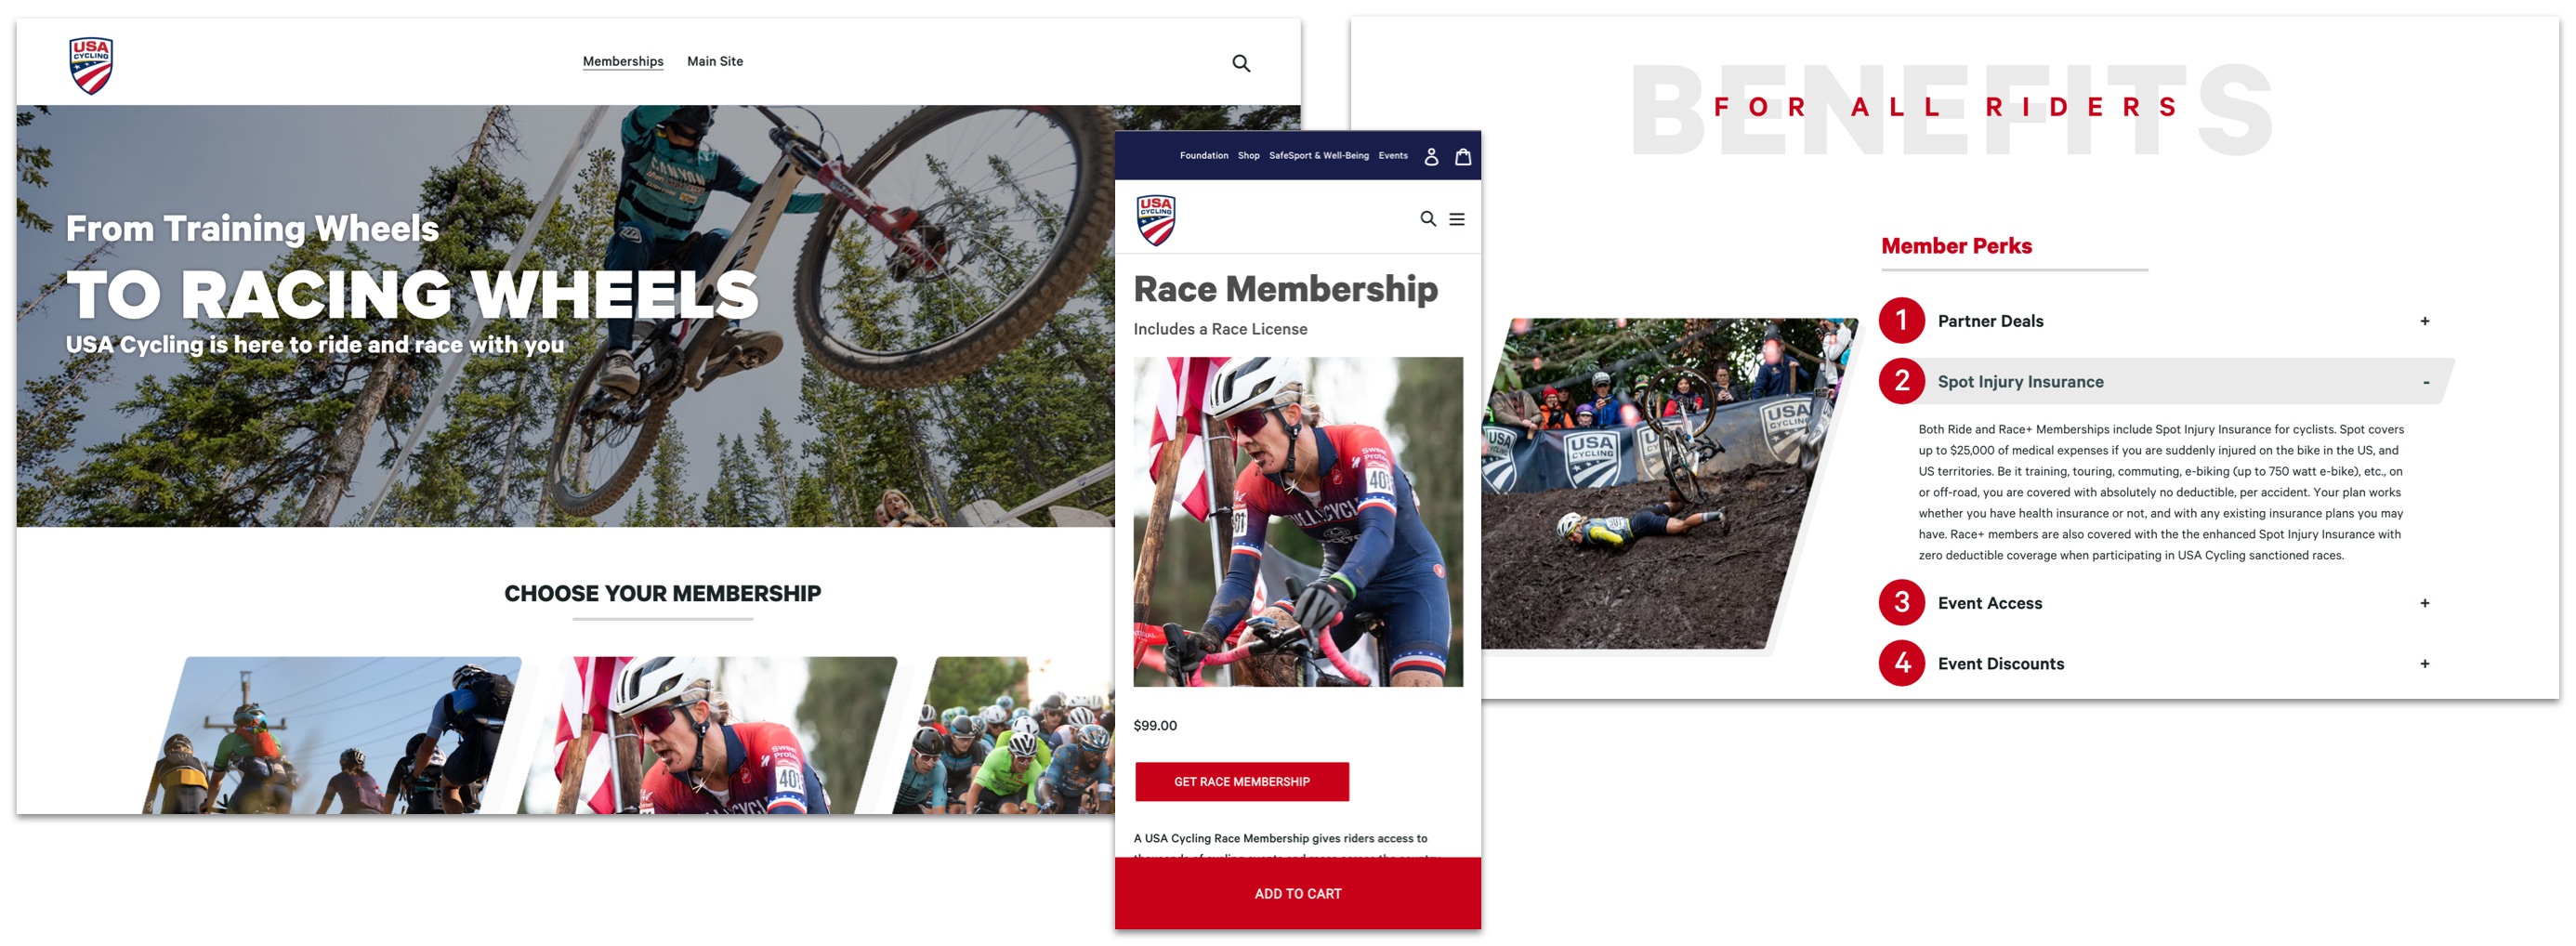Click the desktop header search magnifier icon
Viewport: 2576px width, 946px height.
[x=1240, y=63]
